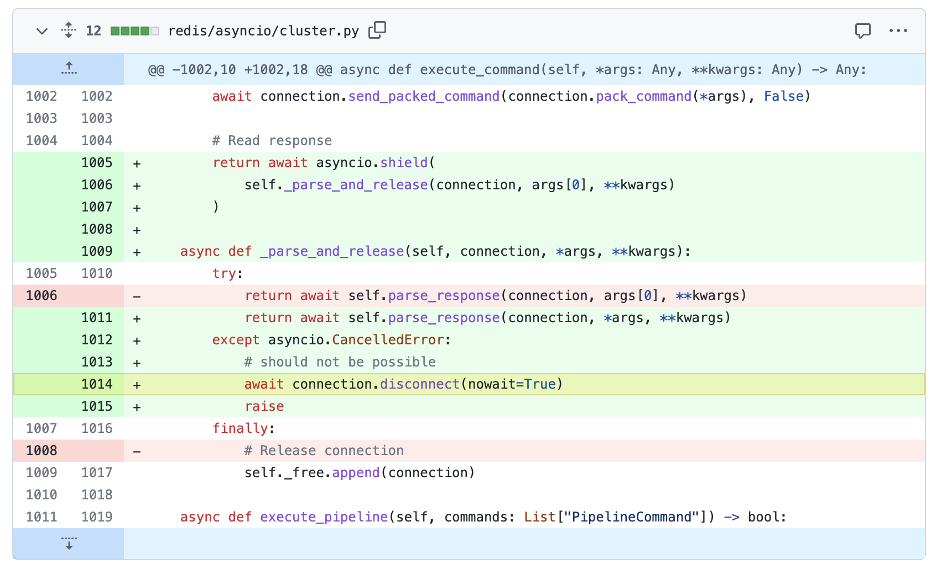Open the file comment icon

coord(863,31)
